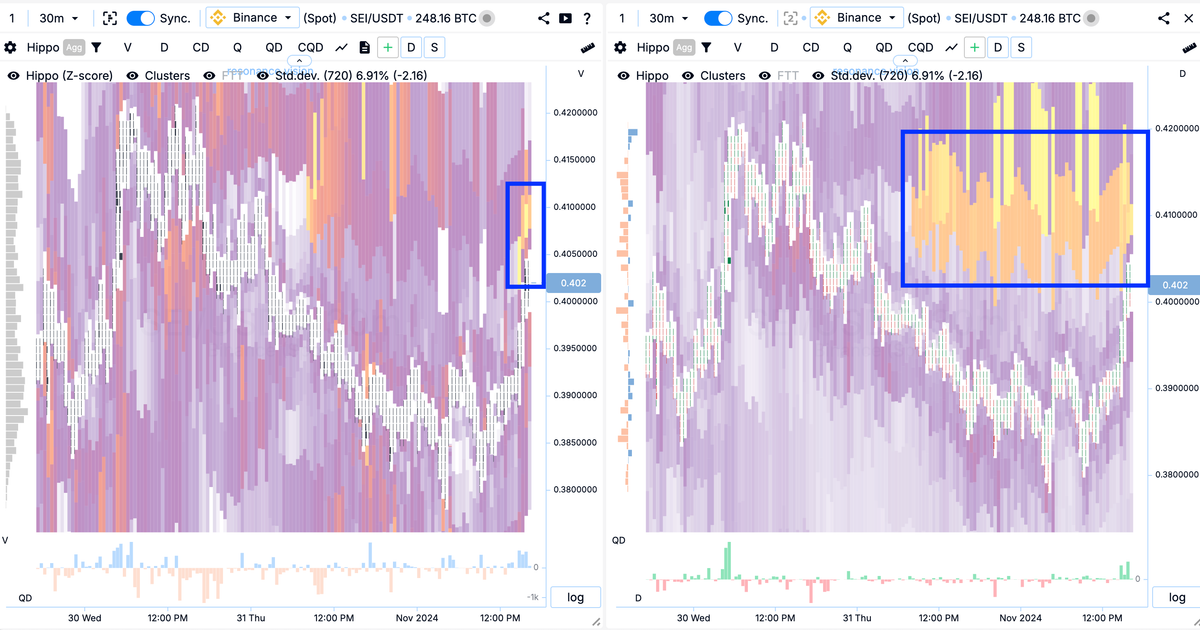Open the Binance exchange dropdown in right panel
Screen dimensions: 1200x630
click(857, 18)
